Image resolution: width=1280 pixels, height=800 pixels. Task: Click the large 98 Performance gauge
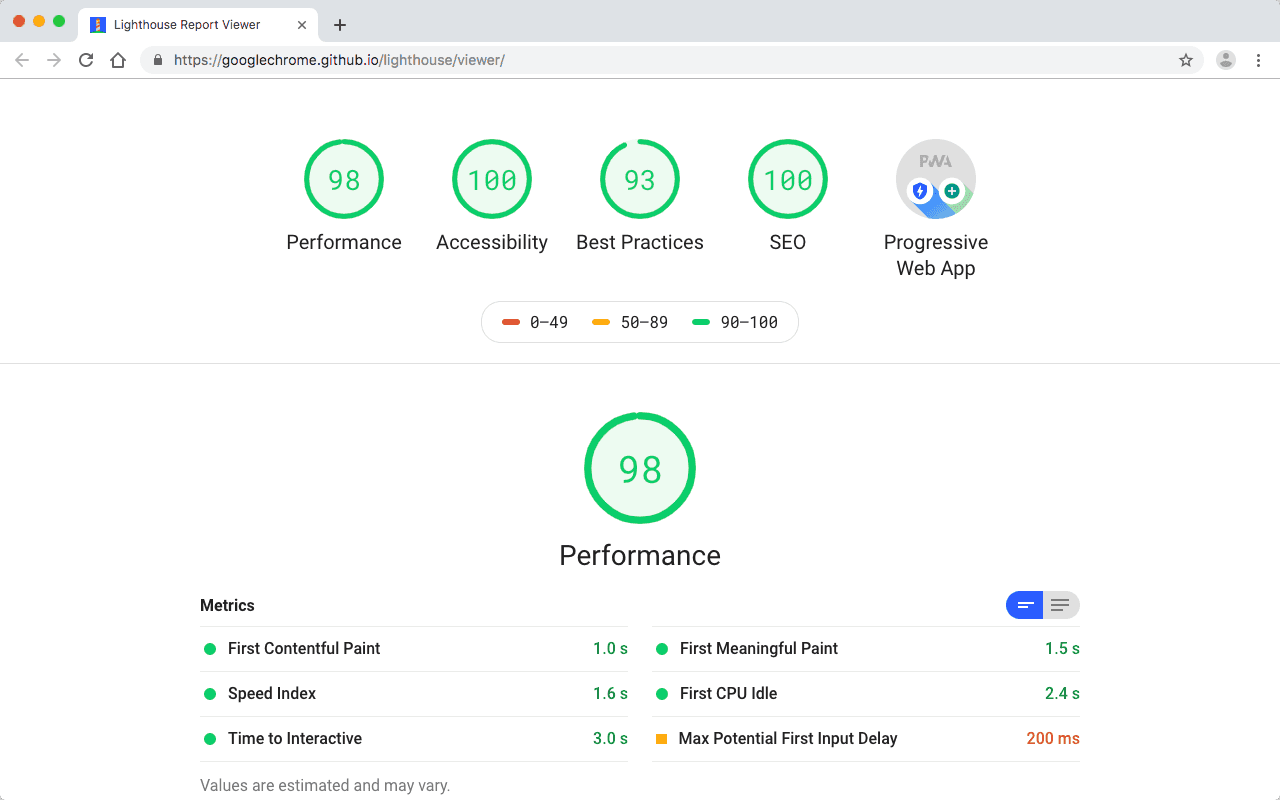coord(640,468)
